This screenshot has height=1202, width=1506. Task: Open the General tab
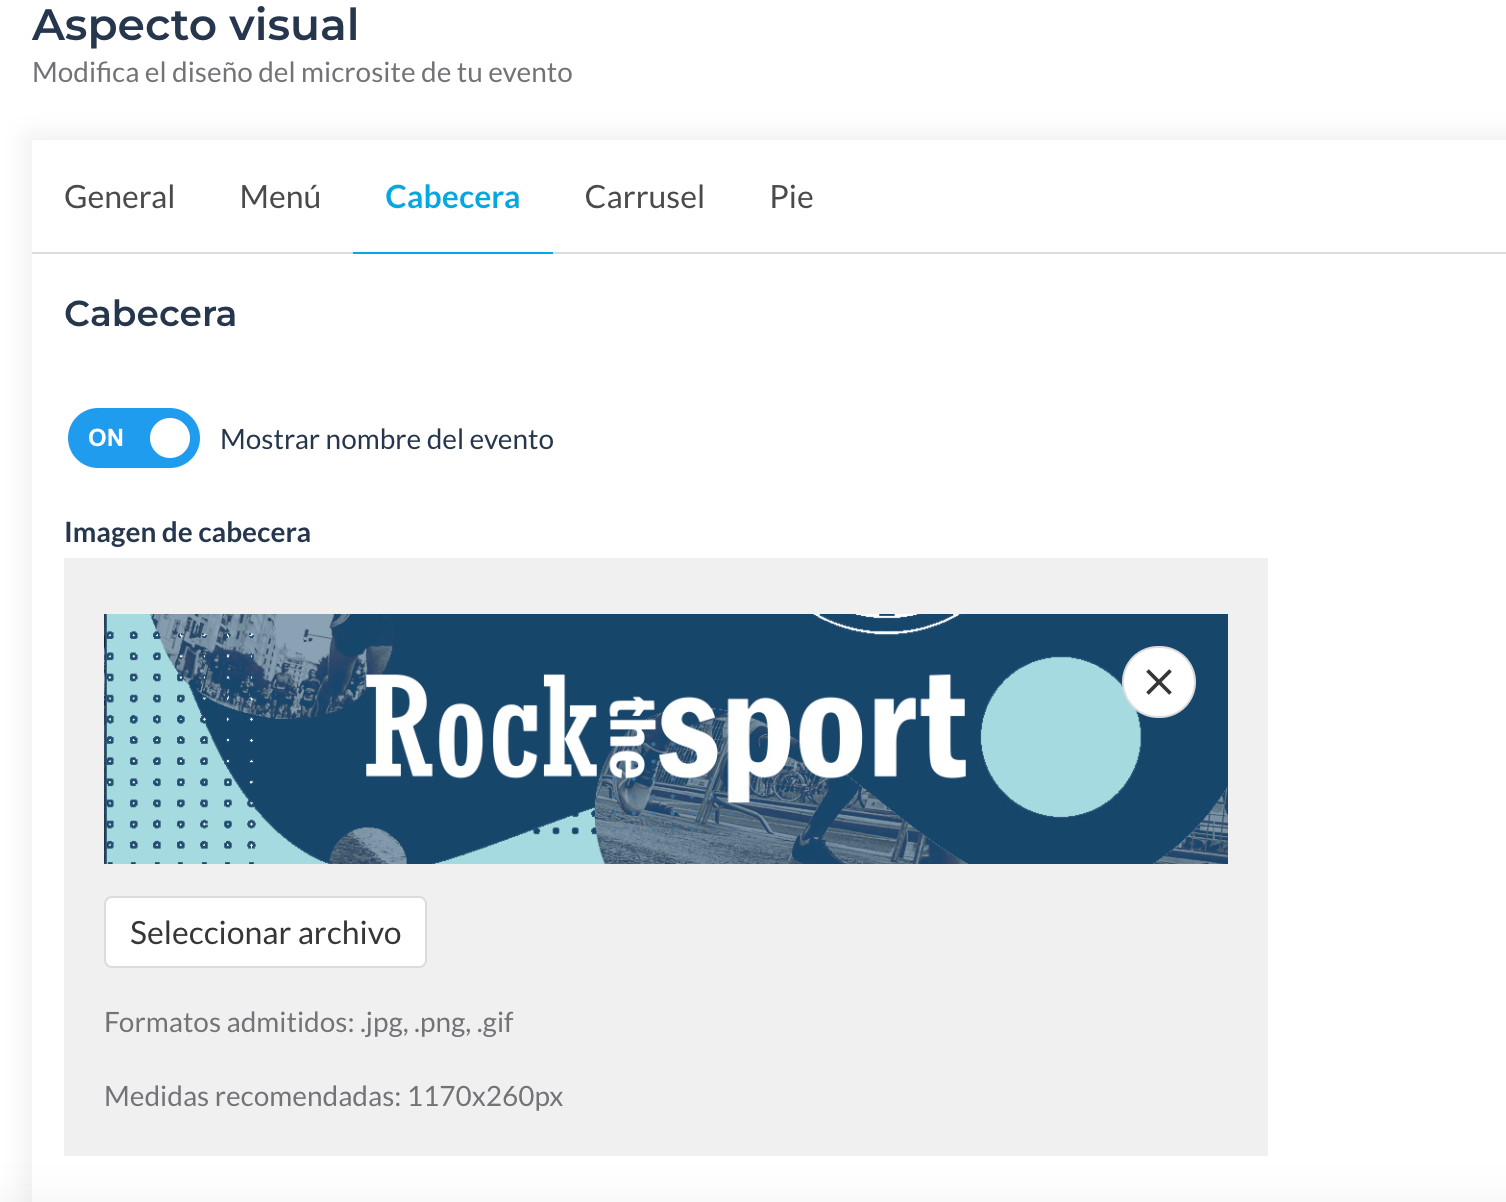coord(120,197)
